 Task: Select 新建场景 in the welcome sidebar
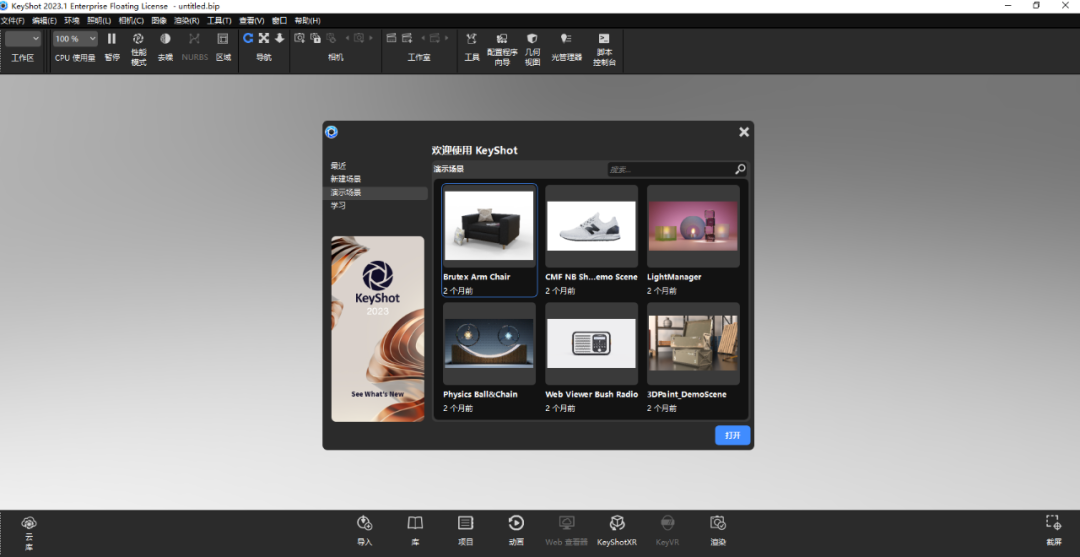[x=346, y=179]
